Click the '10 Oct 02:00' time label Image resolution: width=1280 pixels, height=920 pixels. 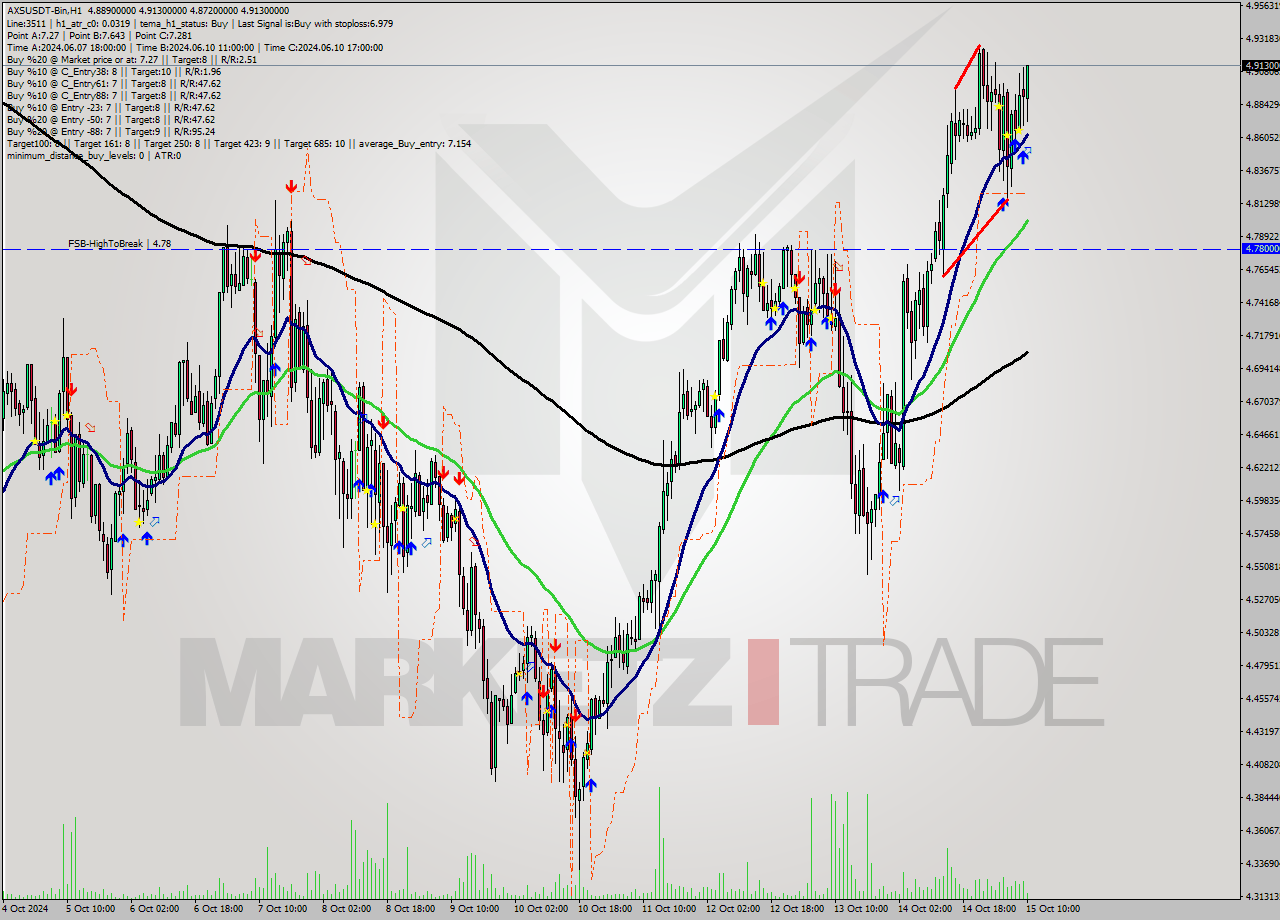tap(540, 909)
